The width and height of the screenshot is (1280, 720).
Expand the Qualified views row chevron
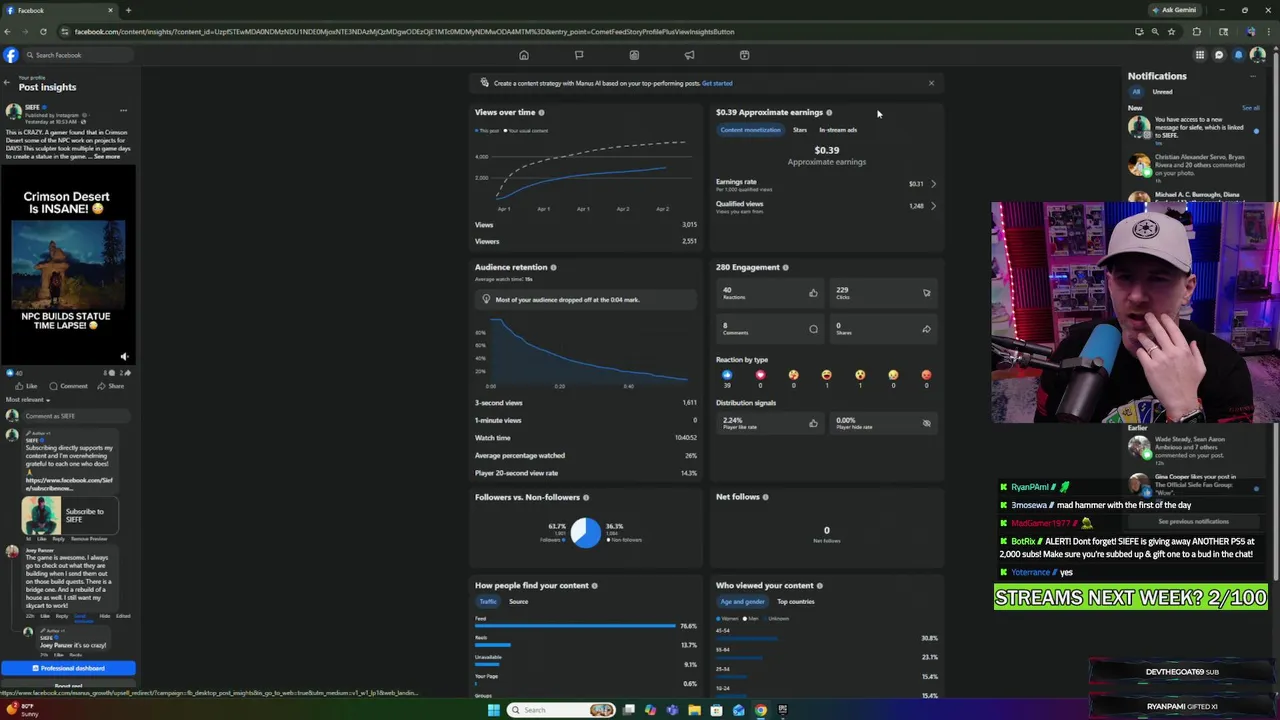pyautogui.click(x=933, y=206)
